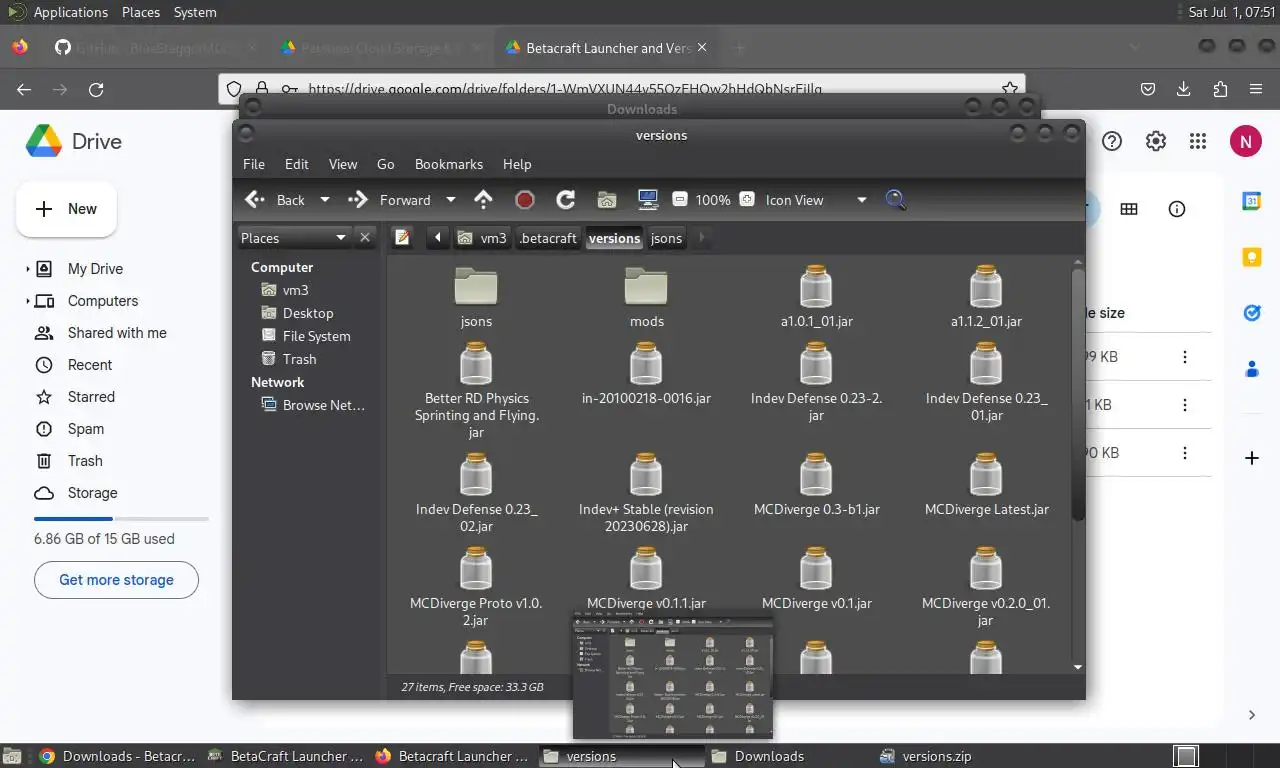Screen dimensions: 1280x768
Task: Open the Home folder toolbar icon
Action: [606, 200]
